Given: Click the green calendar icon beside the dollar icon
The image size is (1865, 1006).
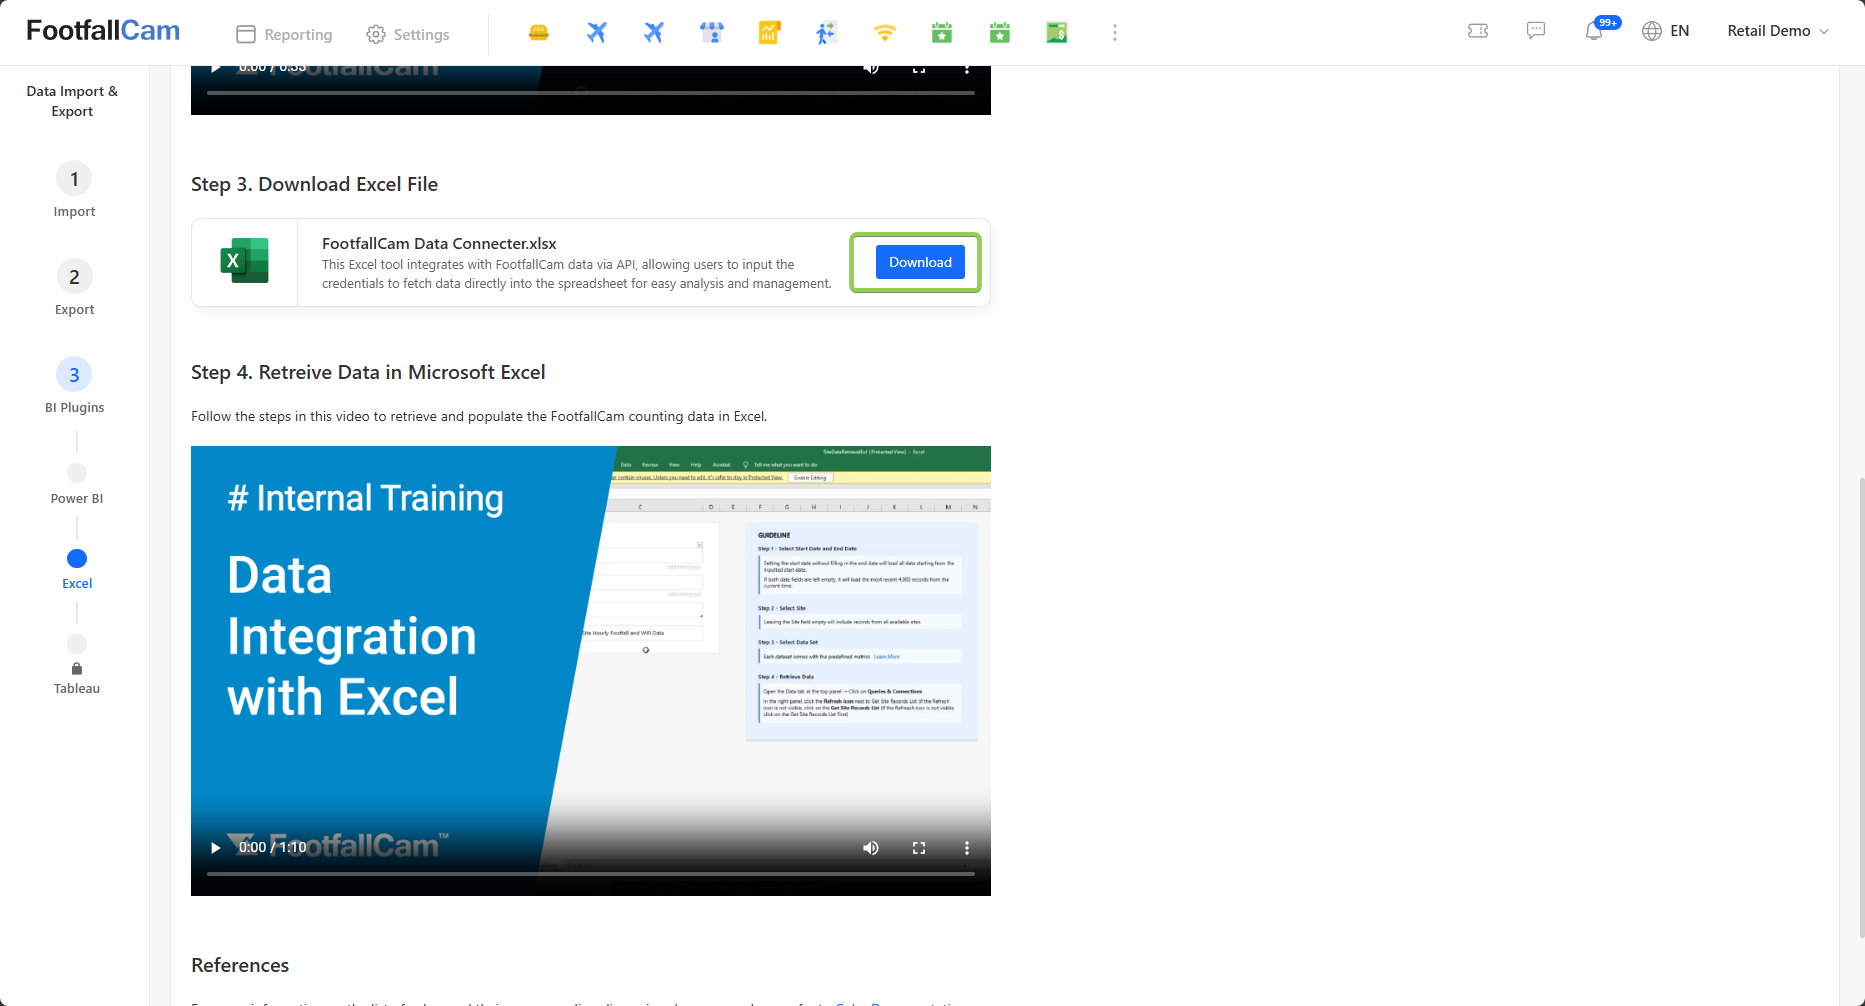Looking at the screenshot, I should click(1000, 33).
